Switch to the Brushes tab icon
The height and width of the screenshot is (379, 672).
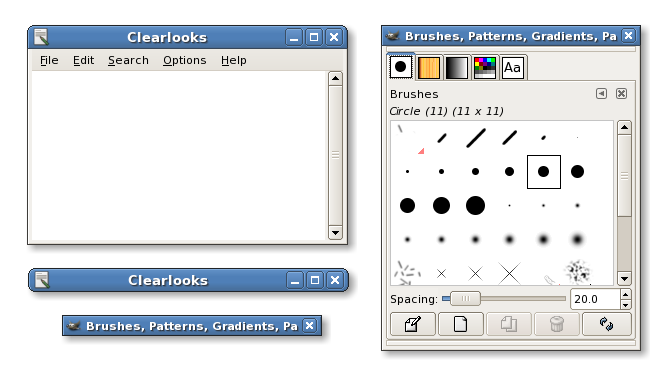[400, 67]
